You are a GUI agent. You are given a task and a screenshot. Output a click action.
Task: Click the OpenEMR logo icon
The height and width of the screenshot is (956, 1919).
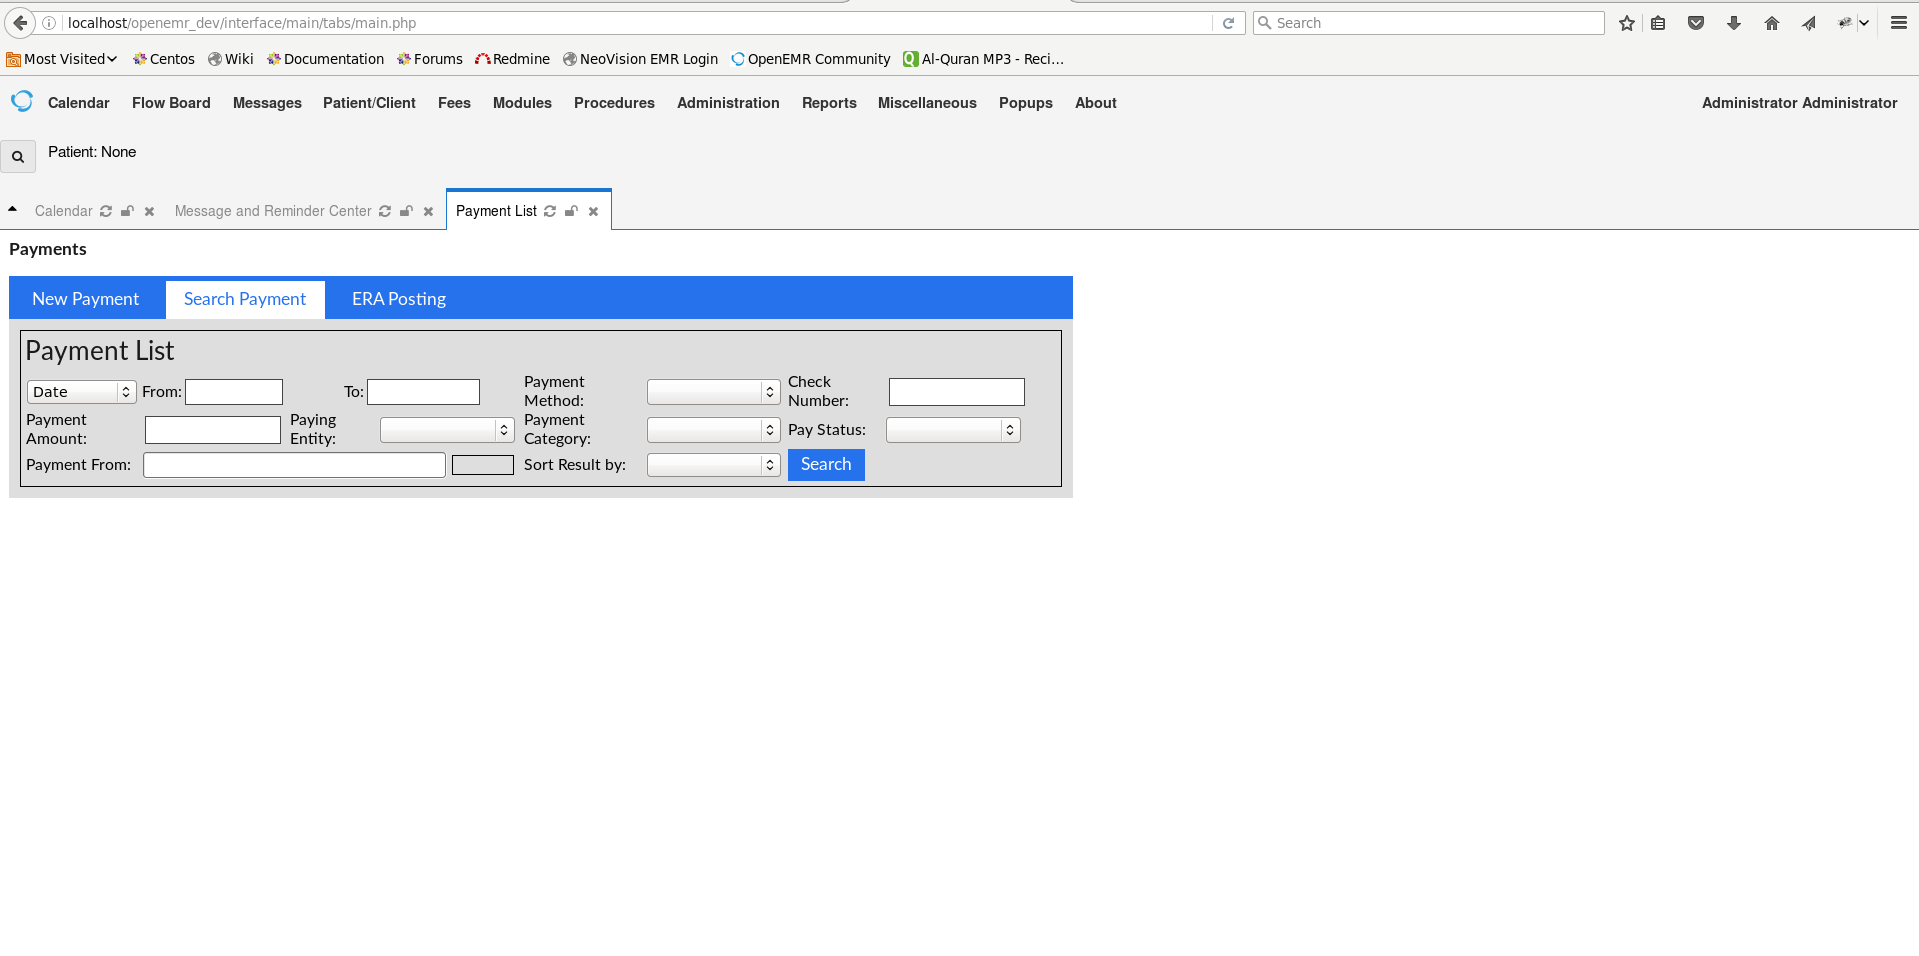22,101
